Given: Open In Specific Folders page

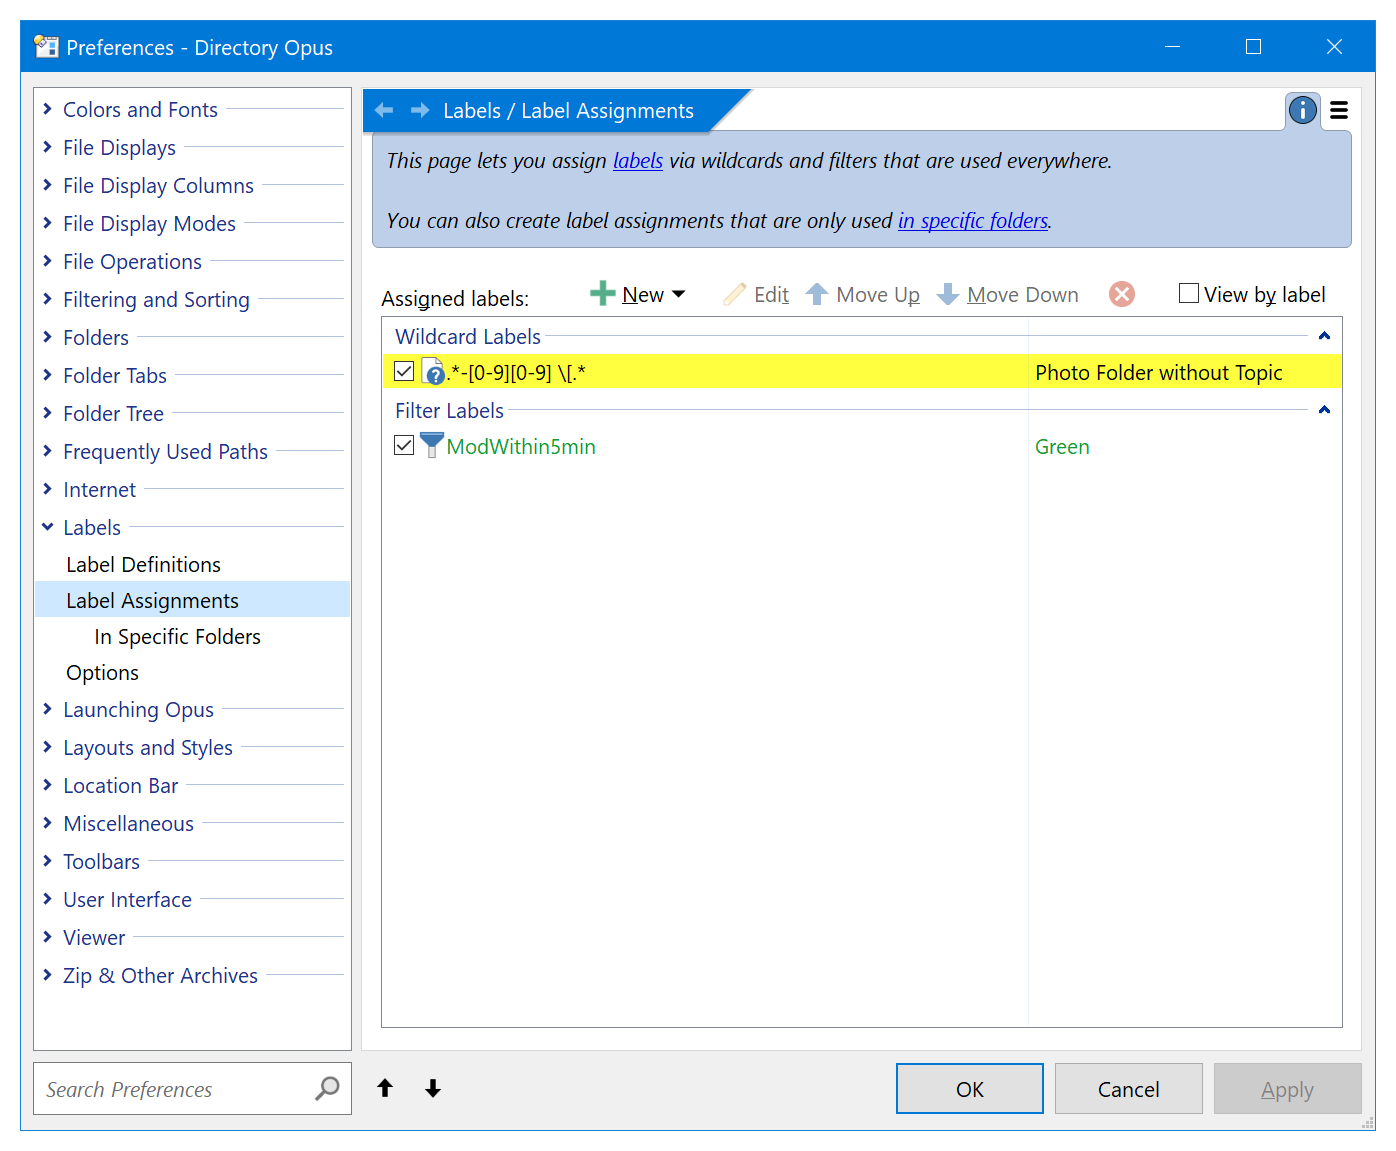Looking at the screenshot, I should pos(177,636).
